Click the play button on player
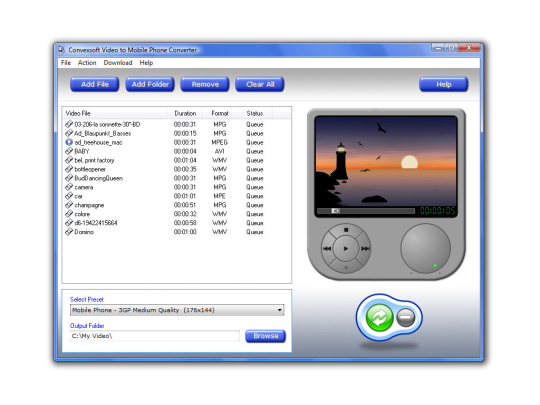The width and height of the screenshot is (540, 405). [x=346, y=248]
